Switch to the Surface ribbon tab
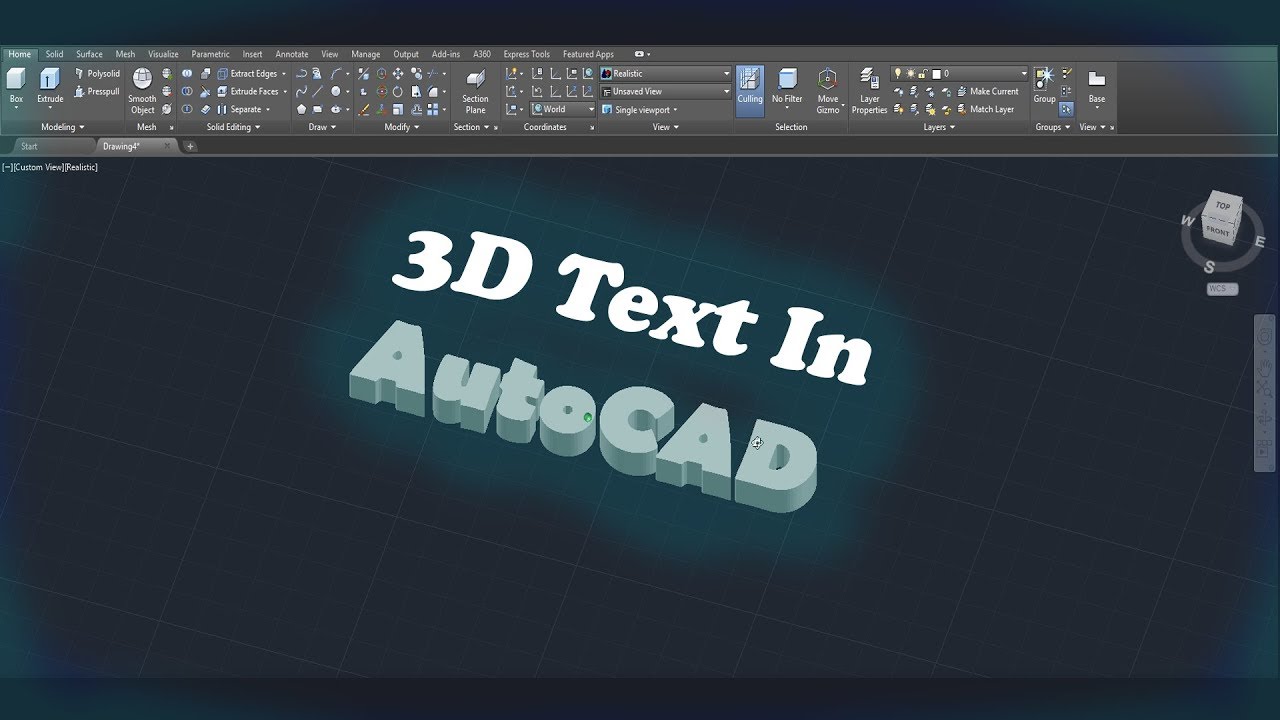The height and width of the screenshot is (720, 1280). click(89, 54)
